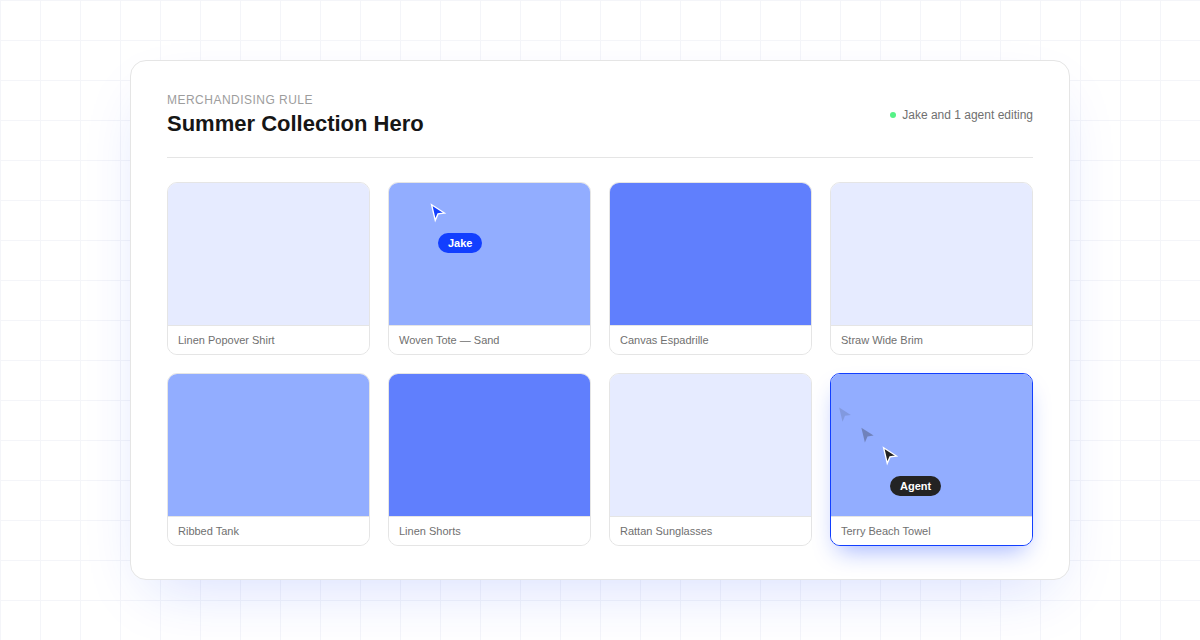Open the Linen Popover Shirt product card
Screen dimensions: 1200x640
268,268
